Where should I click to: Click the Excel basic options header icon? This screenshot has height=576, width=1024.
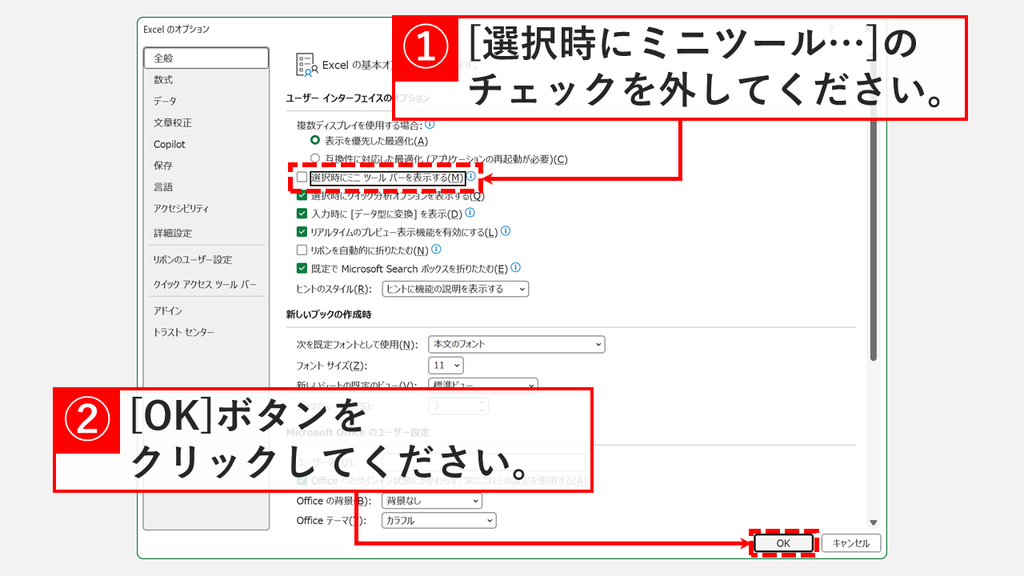(x=306, y=65)
